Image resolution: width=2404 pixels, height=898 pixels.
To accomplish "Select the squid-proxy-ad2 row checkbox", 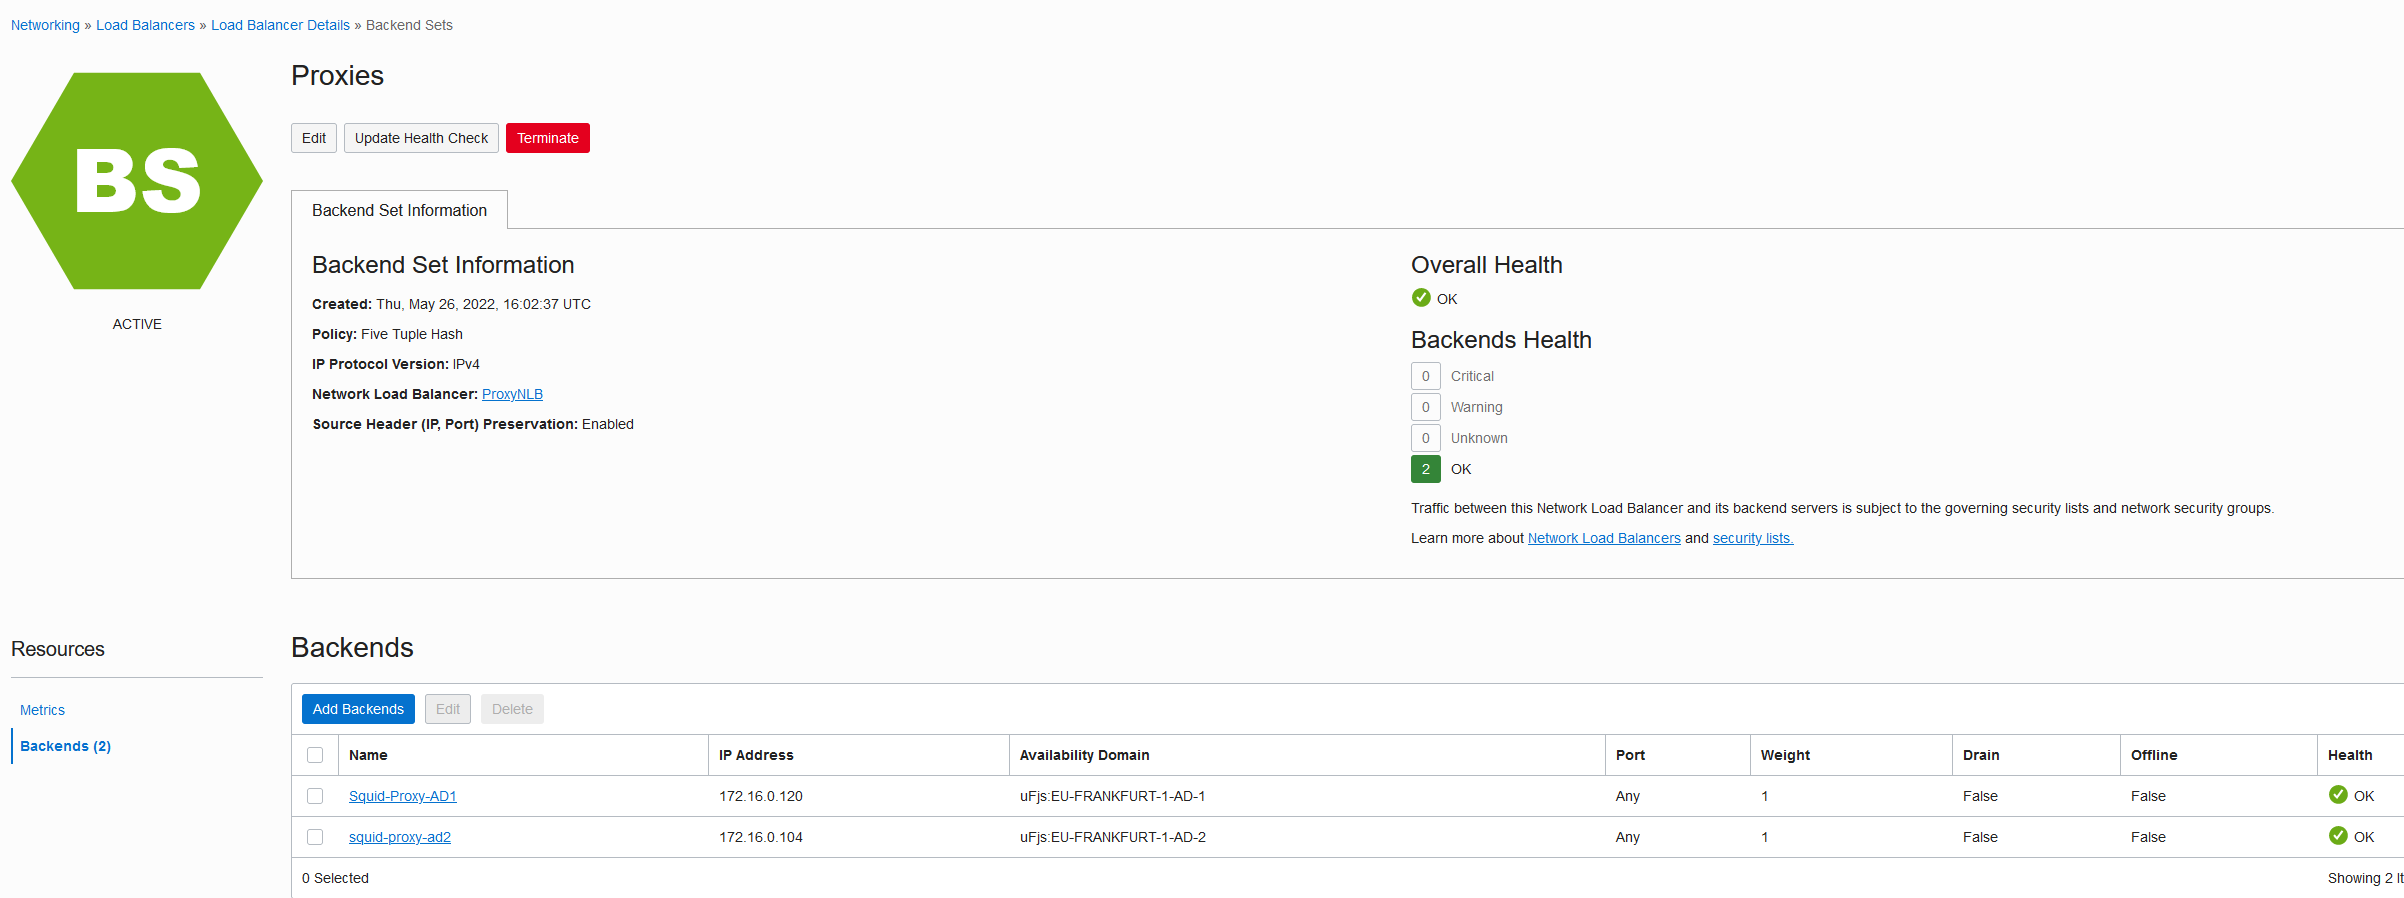I will pyautogui.click(x=315, y=837).
